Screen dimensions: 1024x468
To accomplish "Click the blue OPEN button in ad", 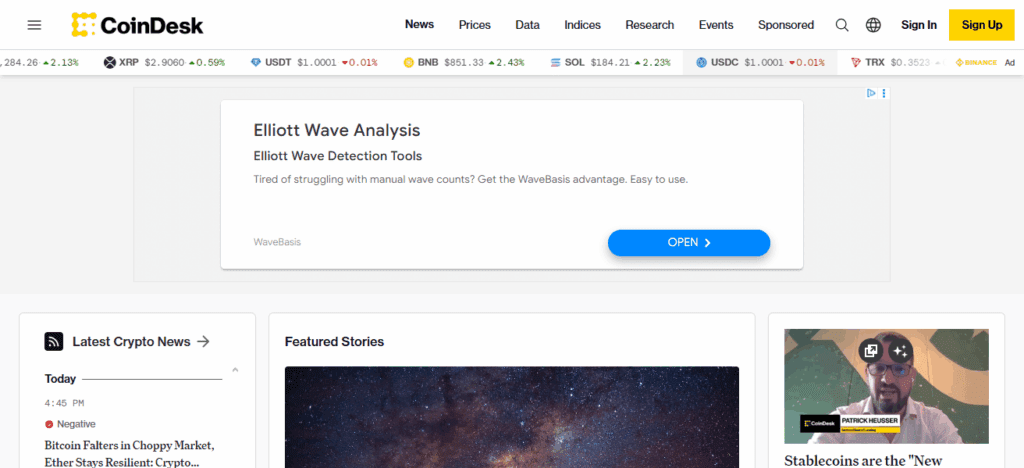I will (689, 242).
